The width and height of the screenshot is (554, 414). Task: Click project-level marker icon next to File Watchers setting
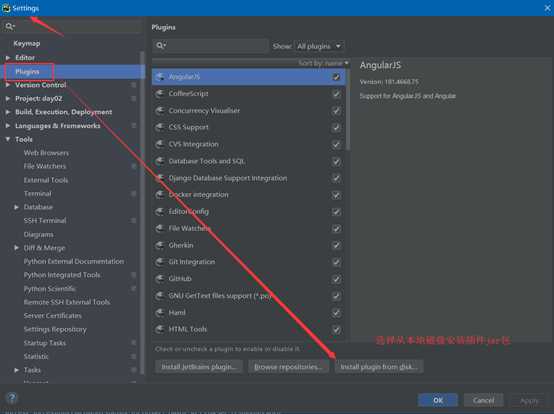coord(133,166)
